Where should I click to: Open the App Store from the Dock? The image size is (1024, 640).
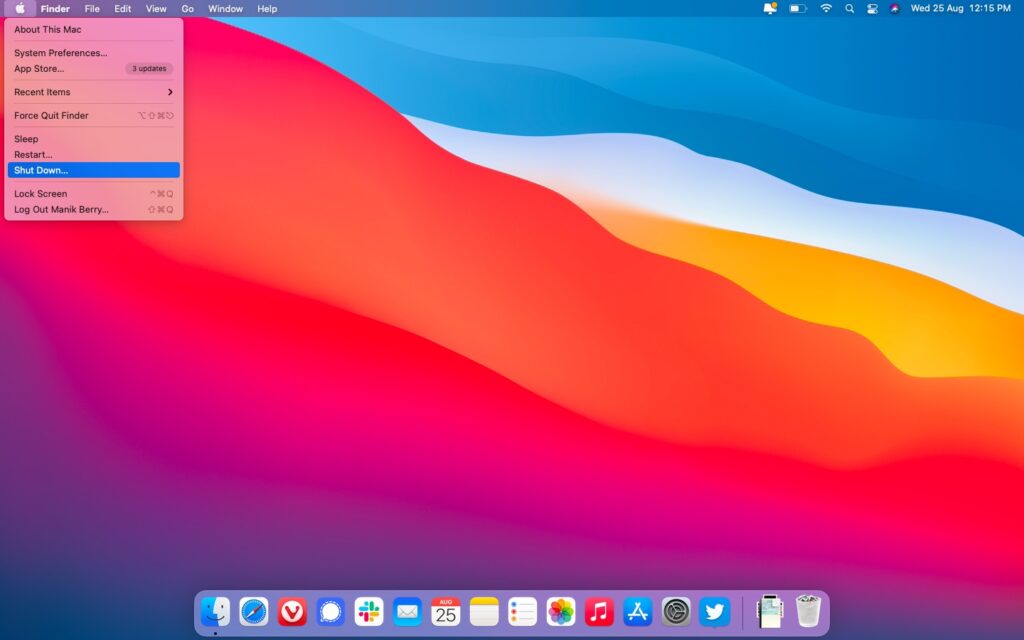click(x=635, y=611)
